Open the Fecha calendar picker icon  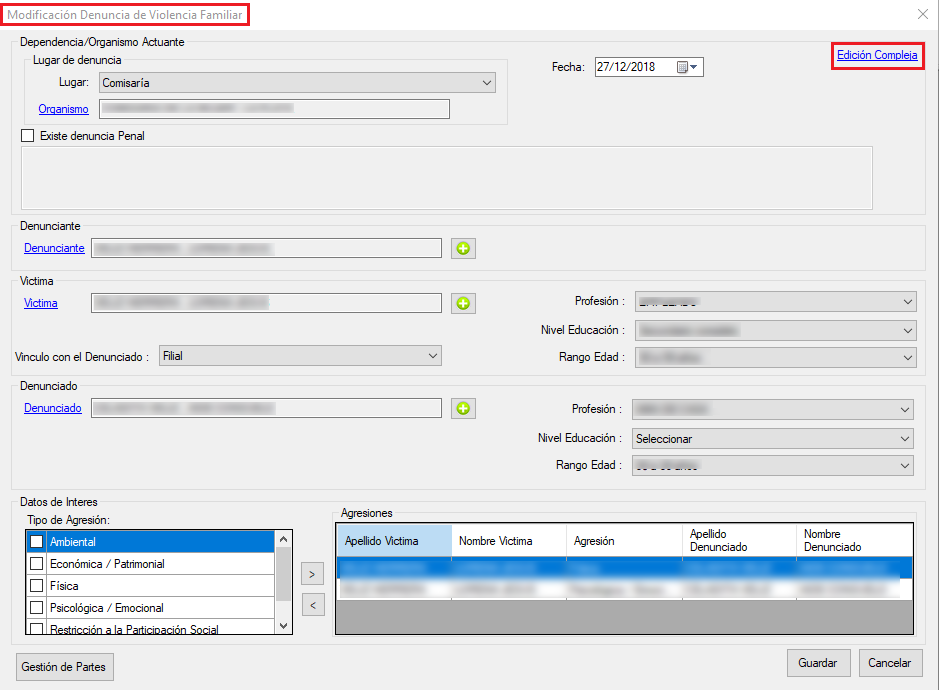pyautogui.click(x=684, y=67)
